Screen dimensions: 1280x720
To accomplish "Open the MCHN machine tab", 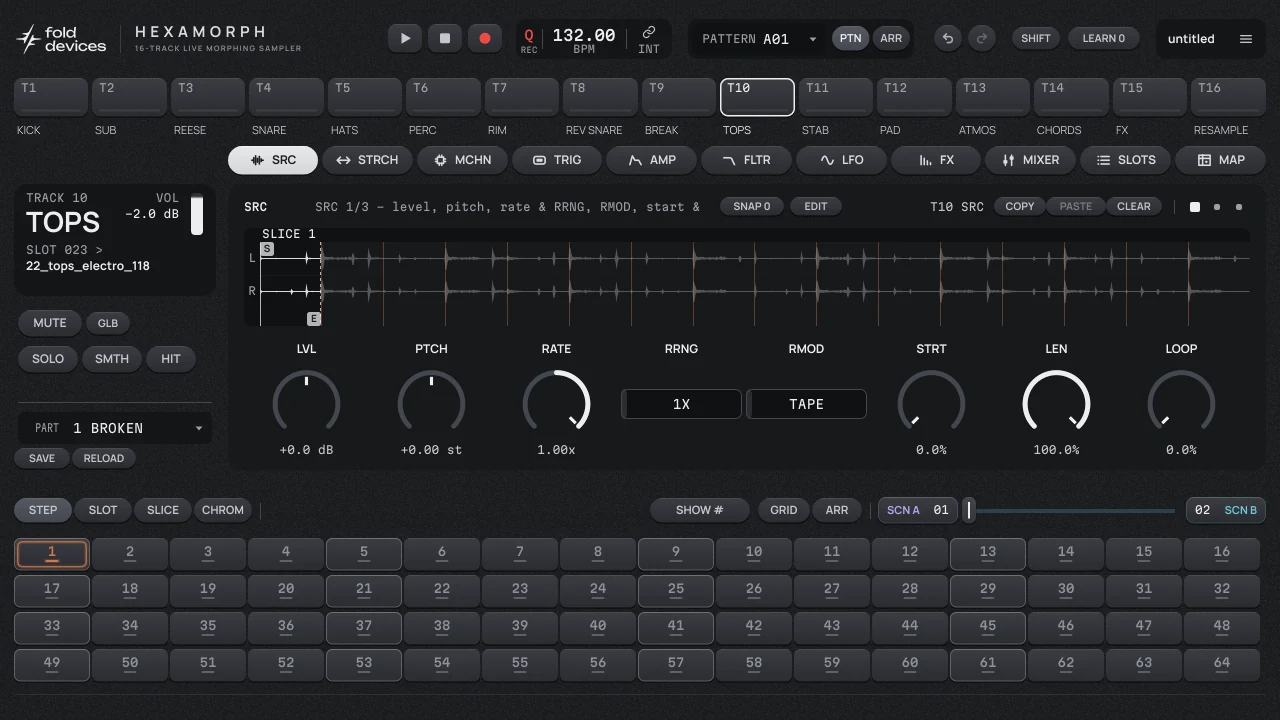I will point(462,160).
